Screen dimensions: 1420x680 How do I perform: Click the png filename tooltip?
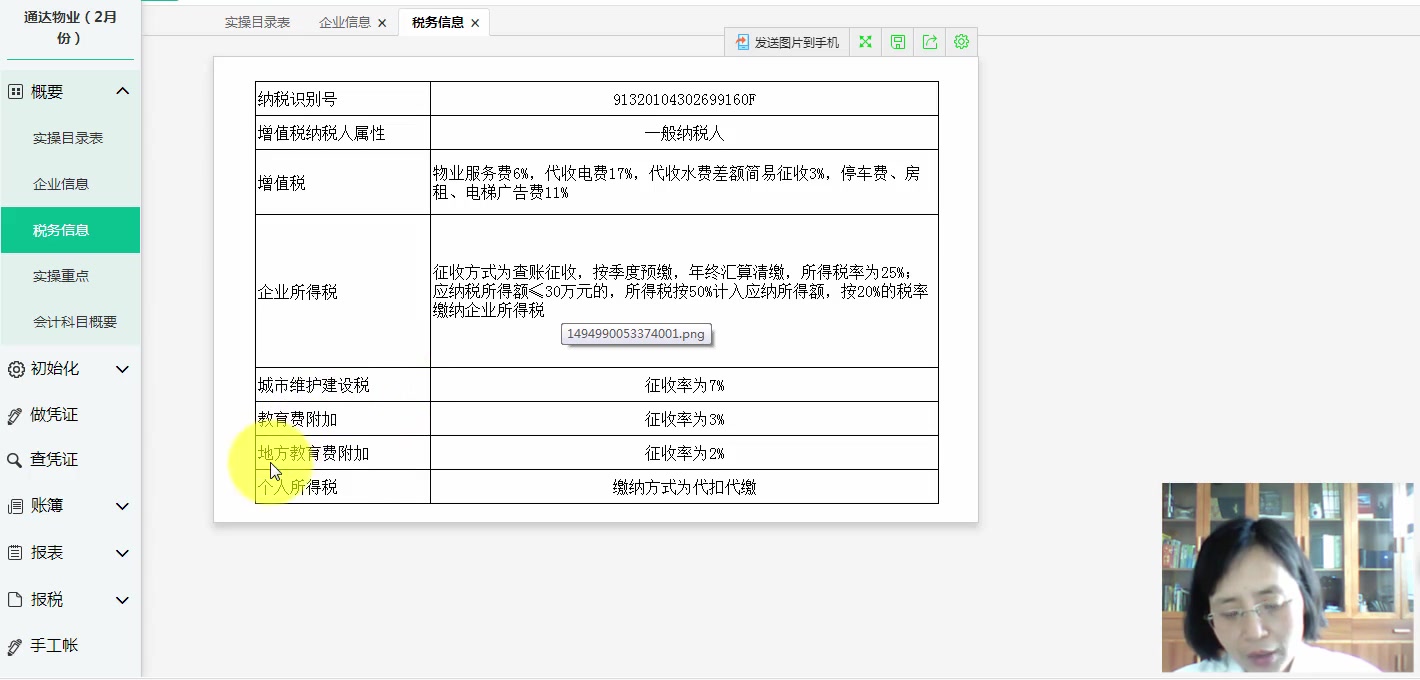coord(636,334)
